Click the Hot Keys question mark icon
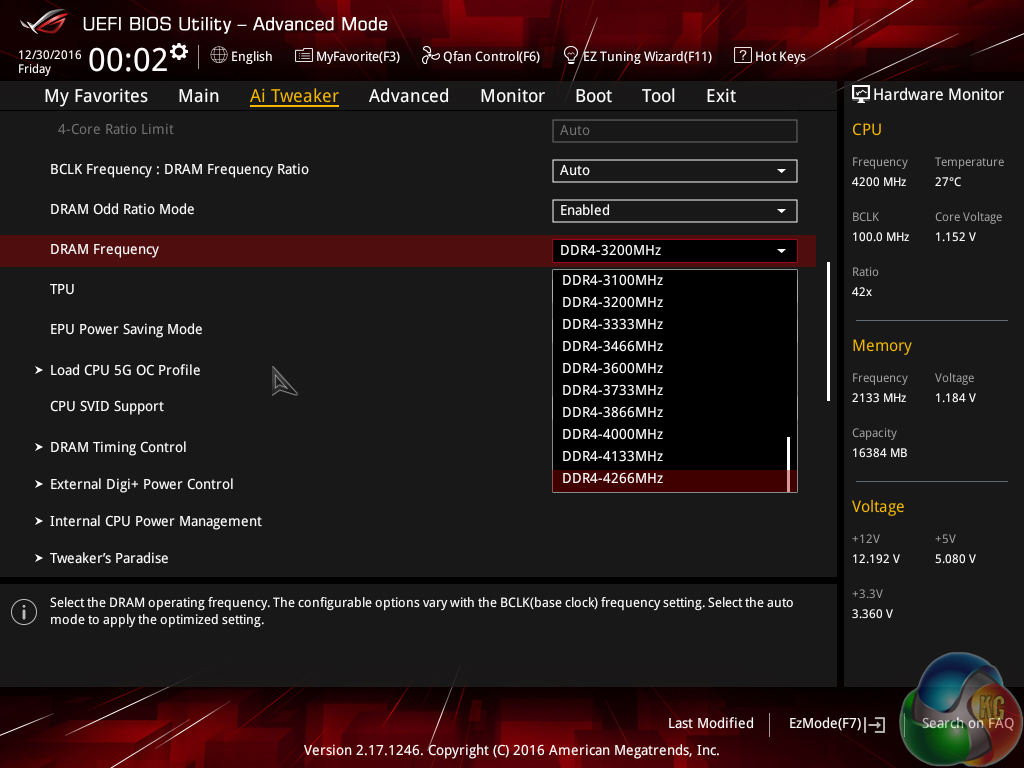 pos(742,56)
